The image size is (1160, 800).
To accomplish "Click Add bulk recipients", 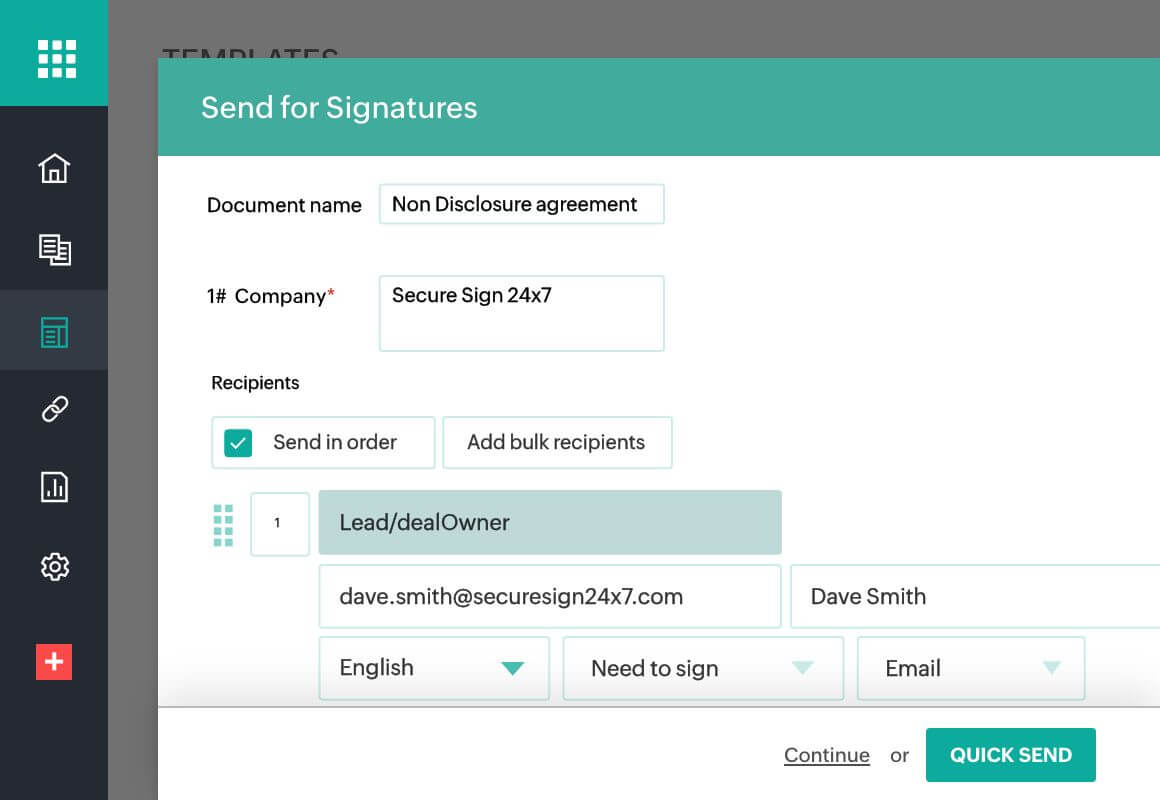I will click(557, 442).
